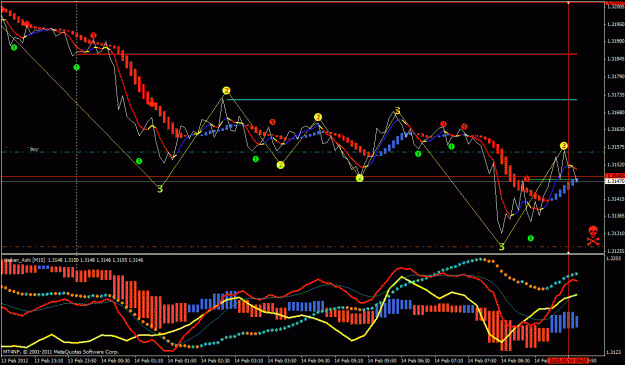Click the 1.31900 price scale label
625x365 pixels.
615,41
